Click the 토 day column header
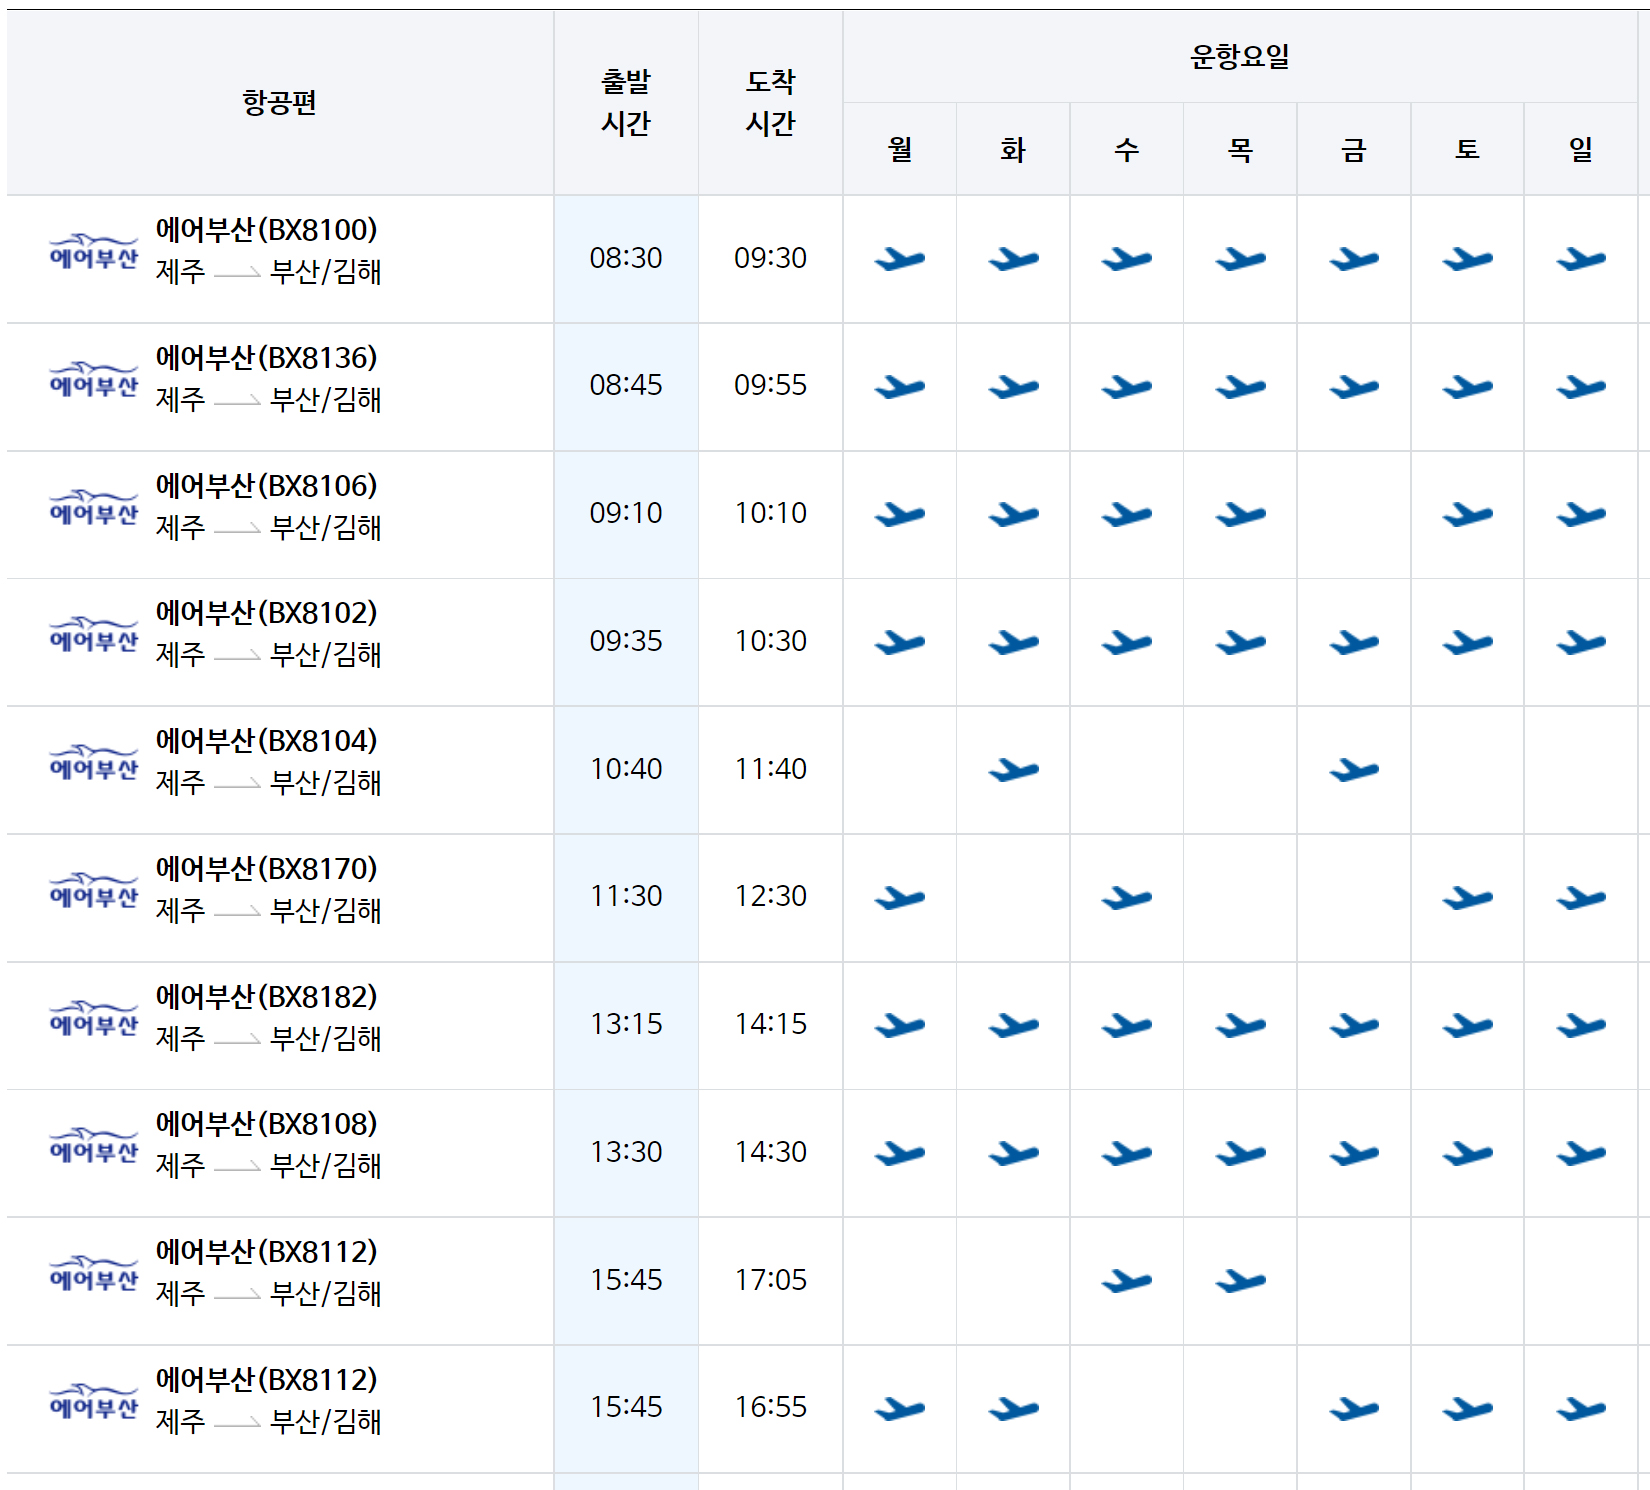The width and height of the screenshot is (1650, 1490). pos(1467,149)
